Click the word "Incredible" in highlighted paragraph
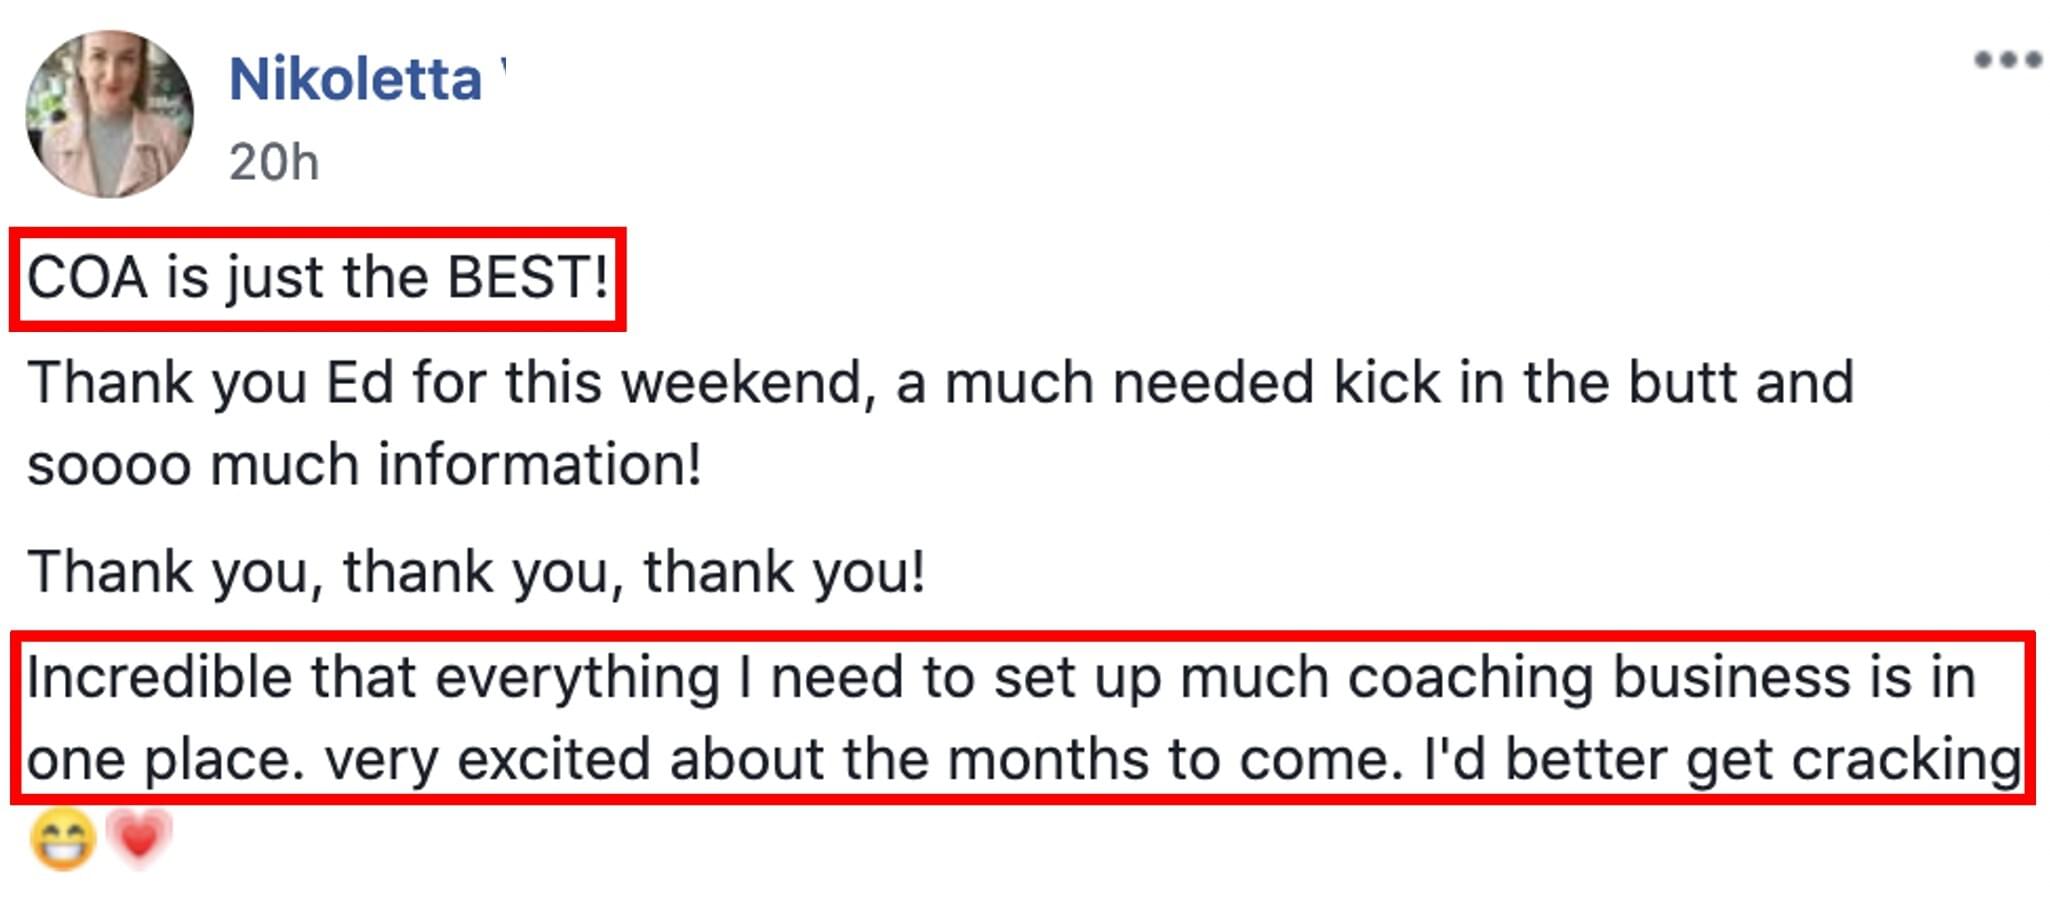The image size is (2050, 902). pos(159,677)
